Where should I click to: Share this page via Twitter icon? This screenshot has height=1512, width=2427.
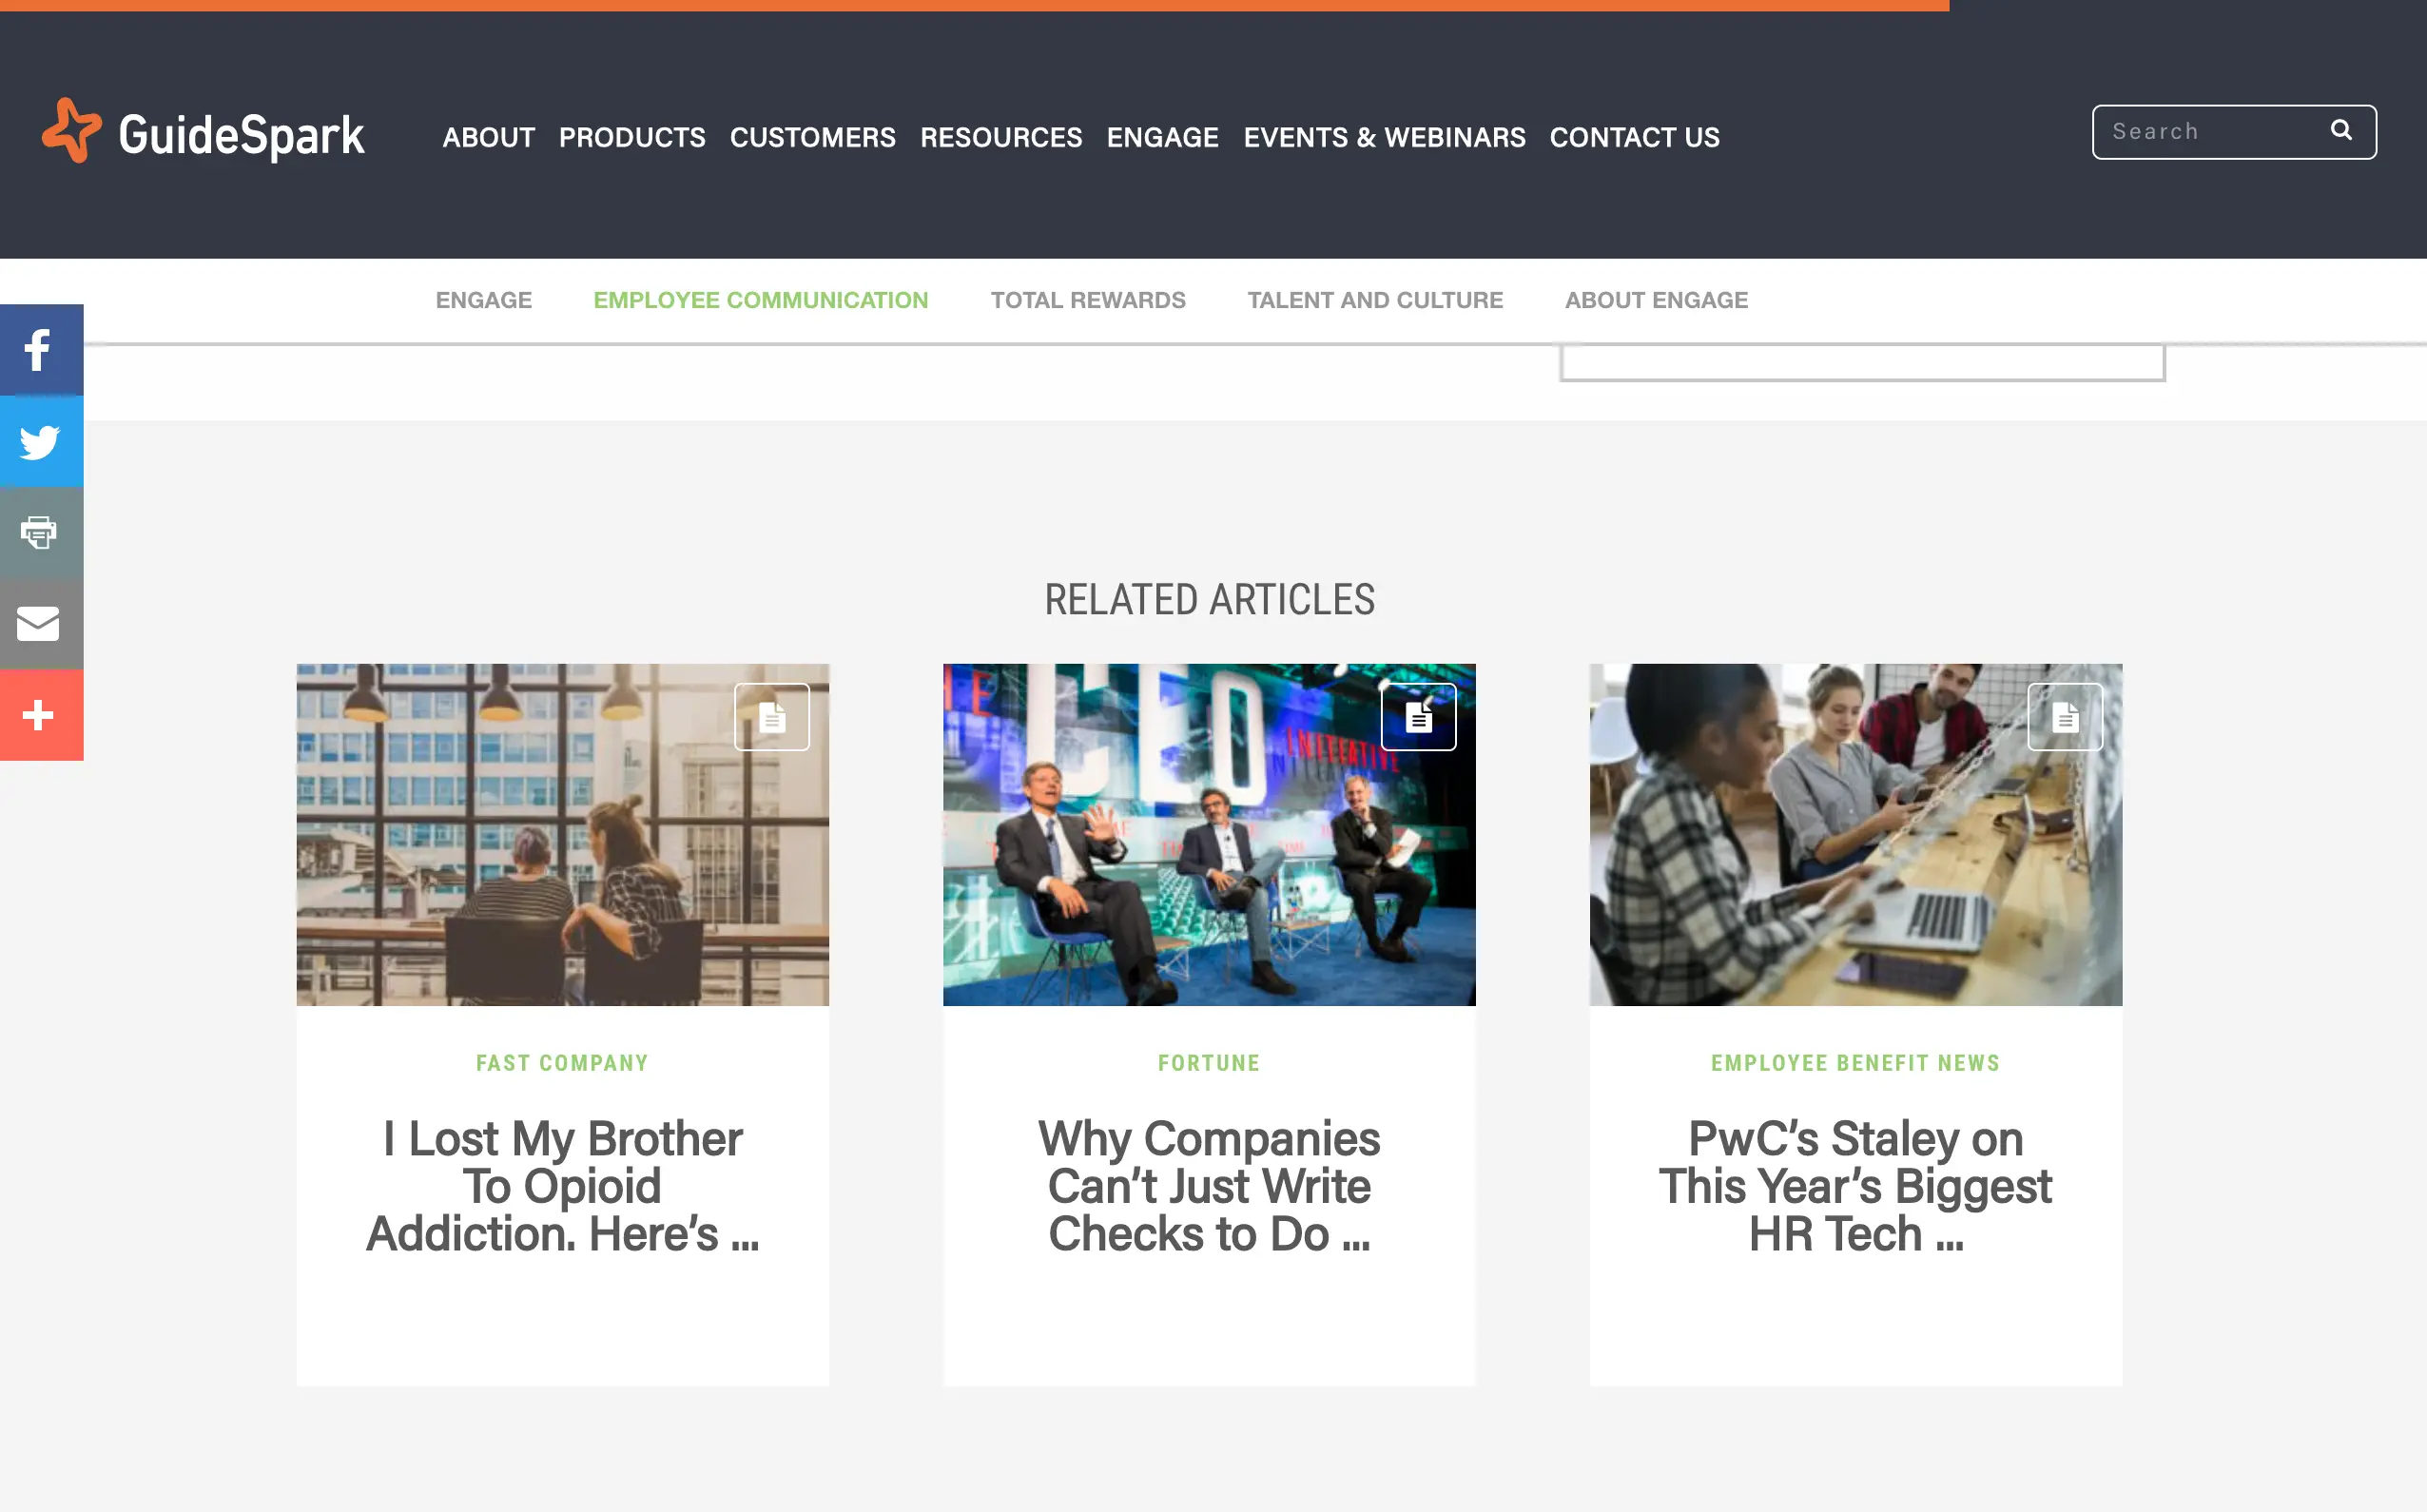click(x=41, y=441)
